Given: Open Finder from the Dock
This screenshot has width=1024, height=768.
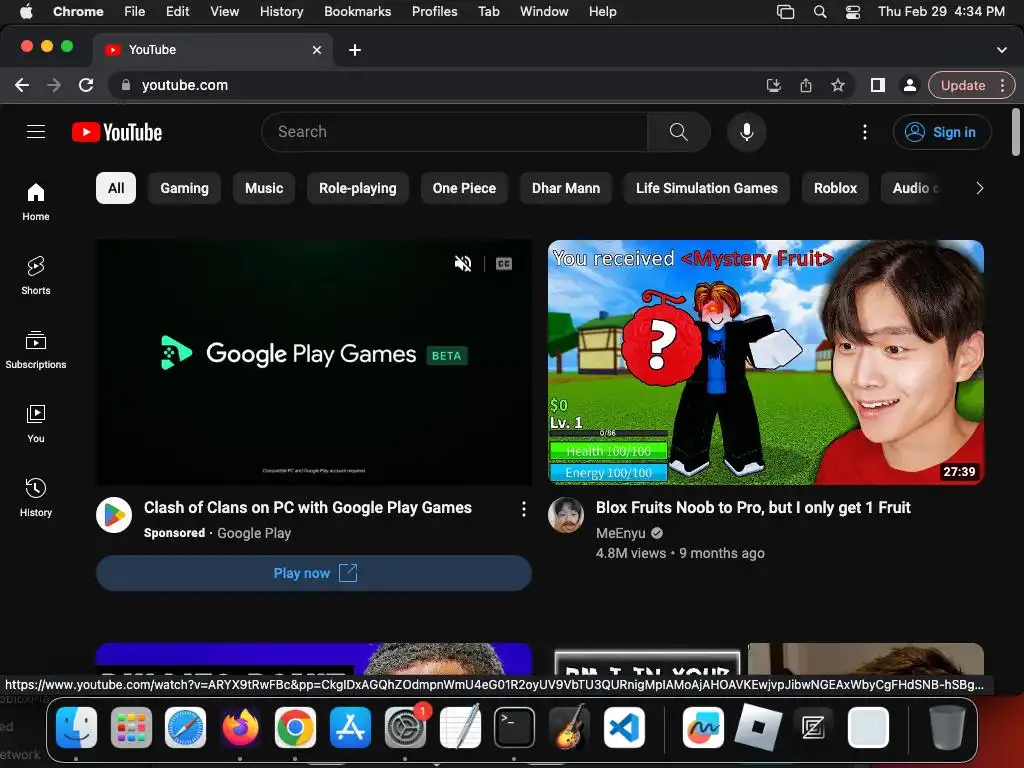Looking at the screenshot, I should [x=76, y=727].
